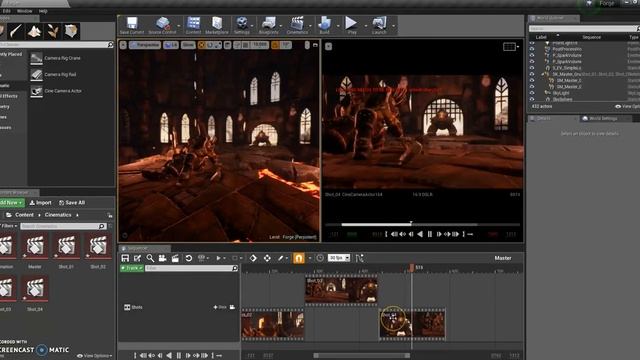Open viewport Show dropdown

pos(188,45)
